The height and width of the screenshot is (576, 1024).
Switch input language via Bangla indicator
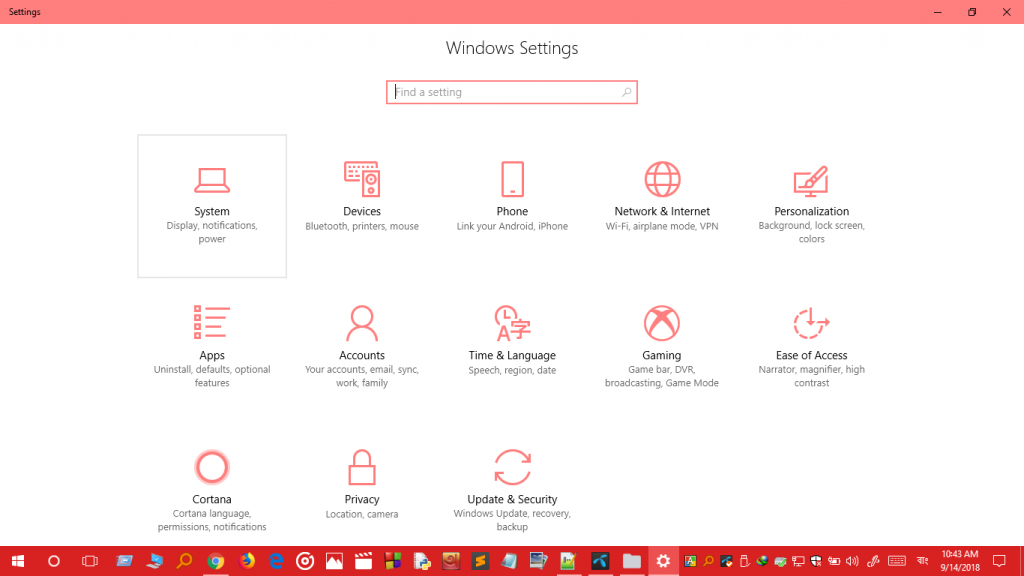click(922, 561)
